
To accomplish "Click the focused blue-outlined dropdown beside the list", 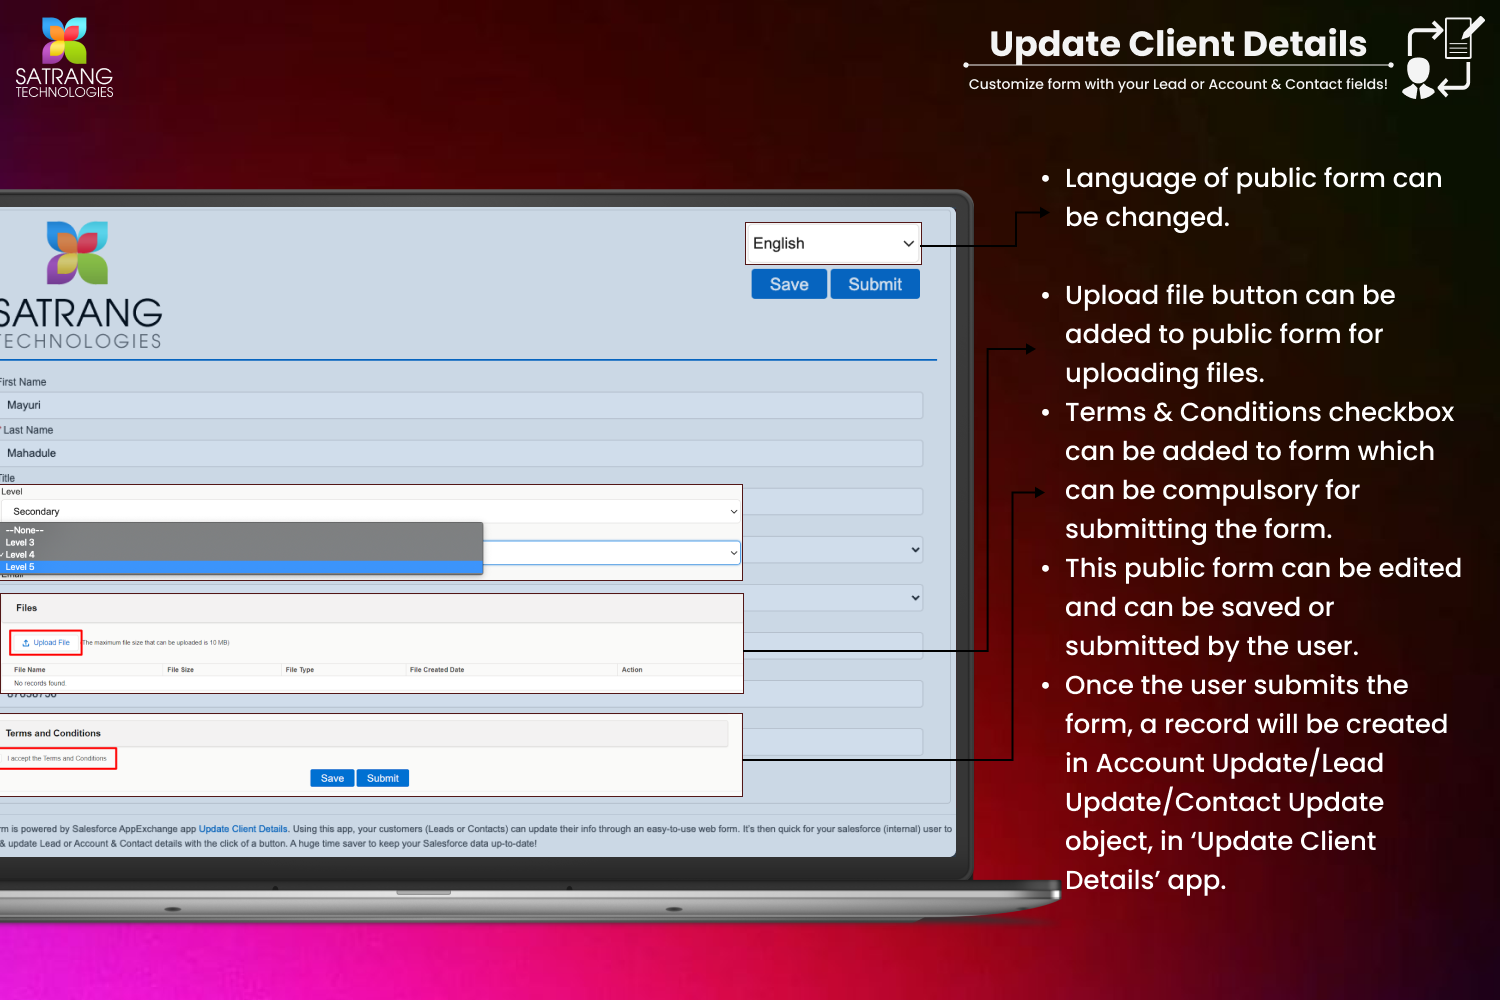I will click(x=612, y=553).
